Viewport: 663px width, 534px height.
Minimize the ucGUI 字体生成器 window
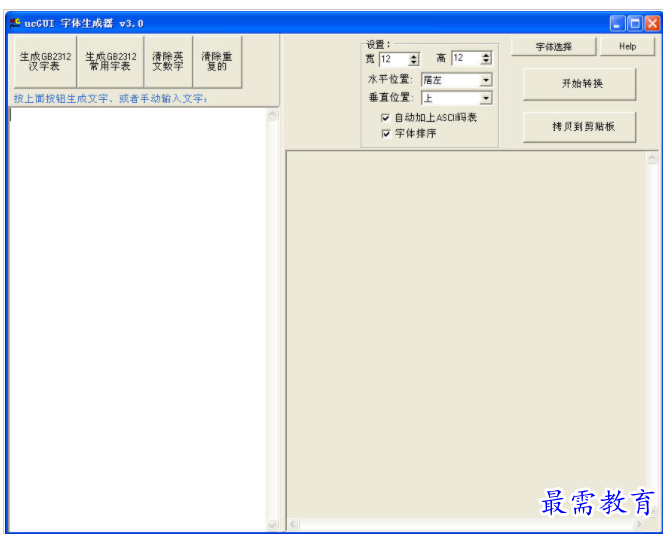click(x=617, y=23)
